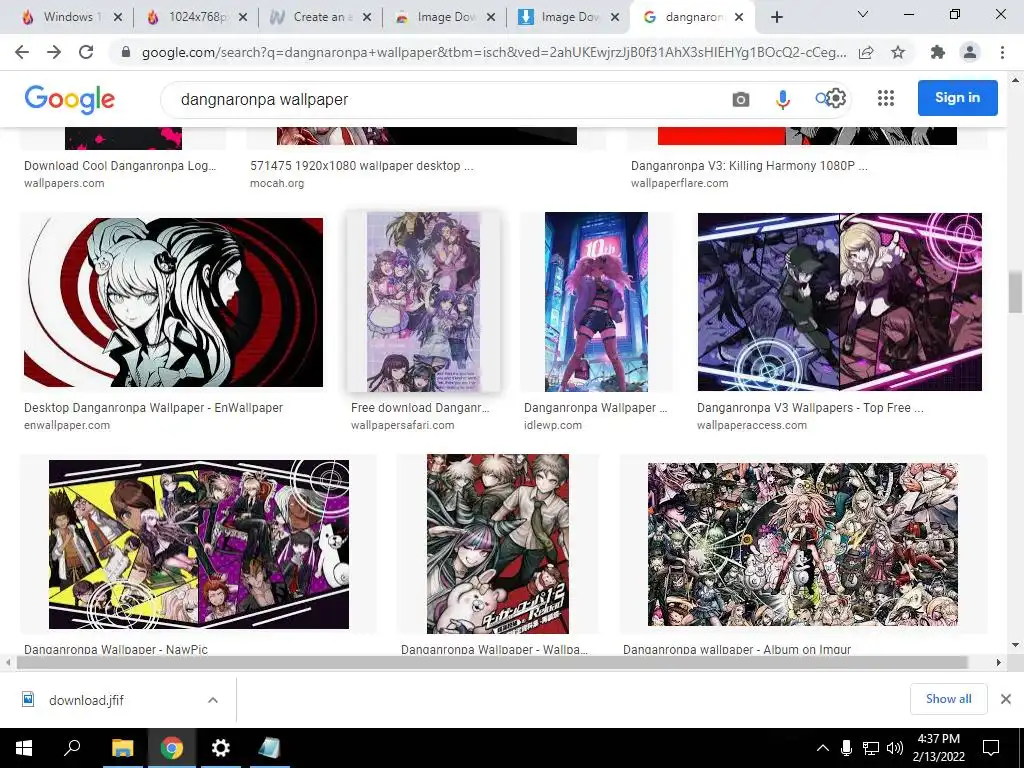Sign in to Google
Screen dimensions: 1024x768
point(957,97)
